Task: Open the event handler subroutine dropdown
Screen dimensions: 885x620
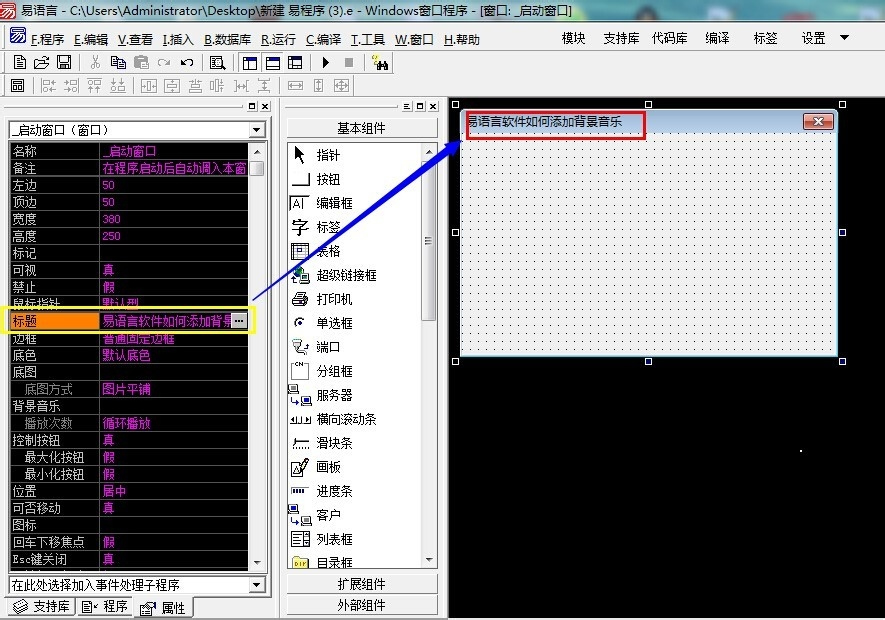Action: coord(257,585)
